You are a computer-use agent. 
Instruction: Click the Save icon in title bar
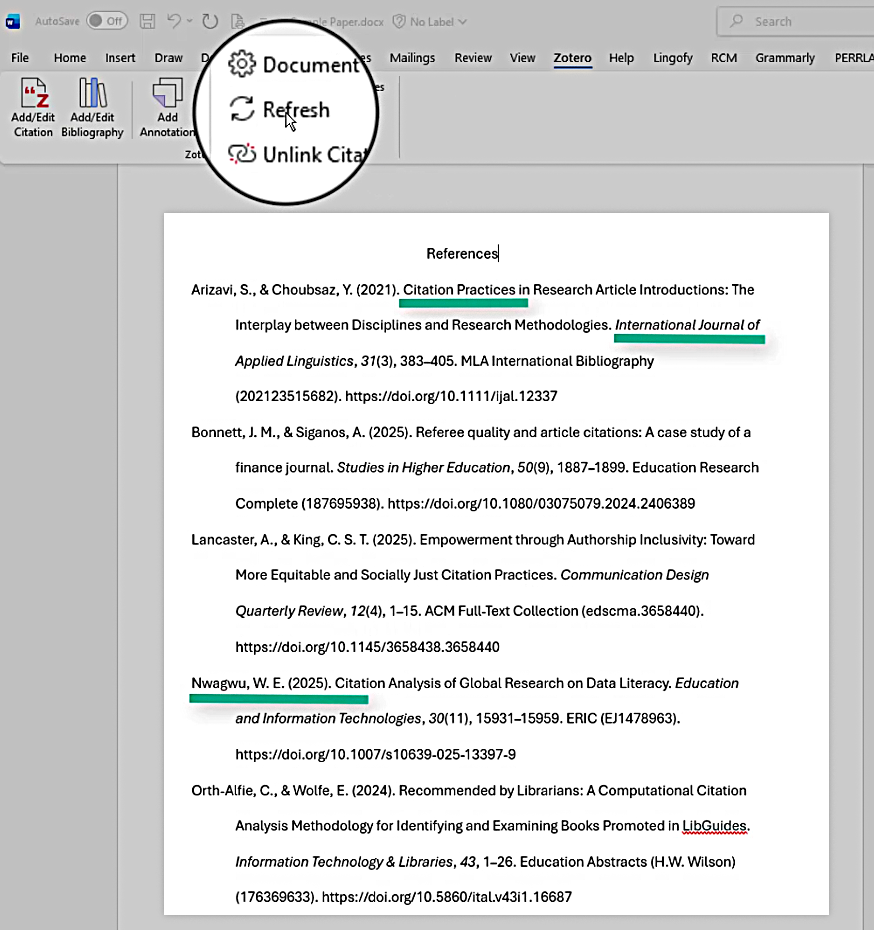coord(147,21)
